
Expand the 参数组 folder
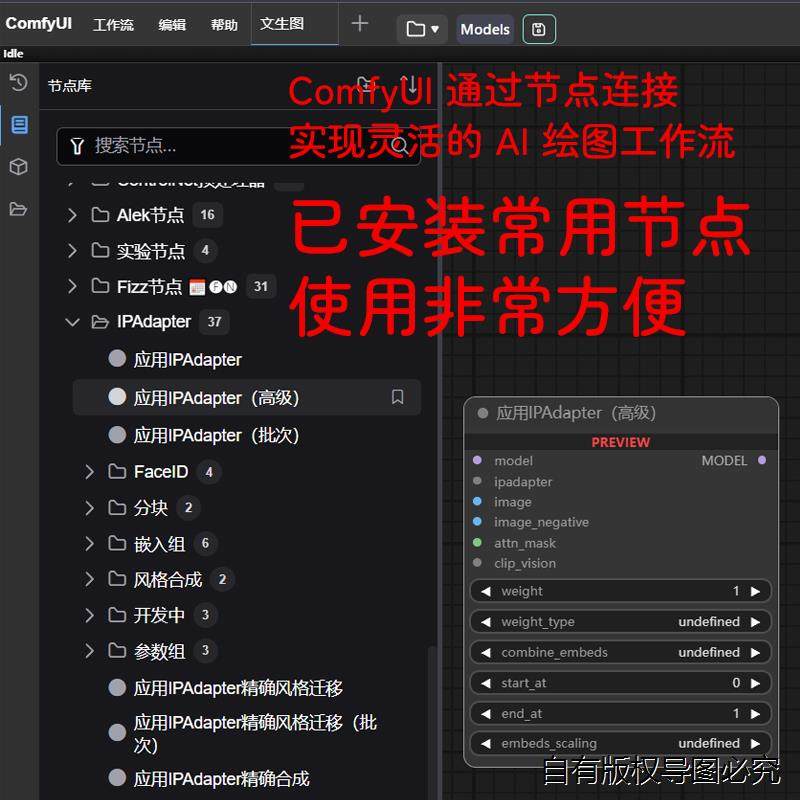point(89,651)
